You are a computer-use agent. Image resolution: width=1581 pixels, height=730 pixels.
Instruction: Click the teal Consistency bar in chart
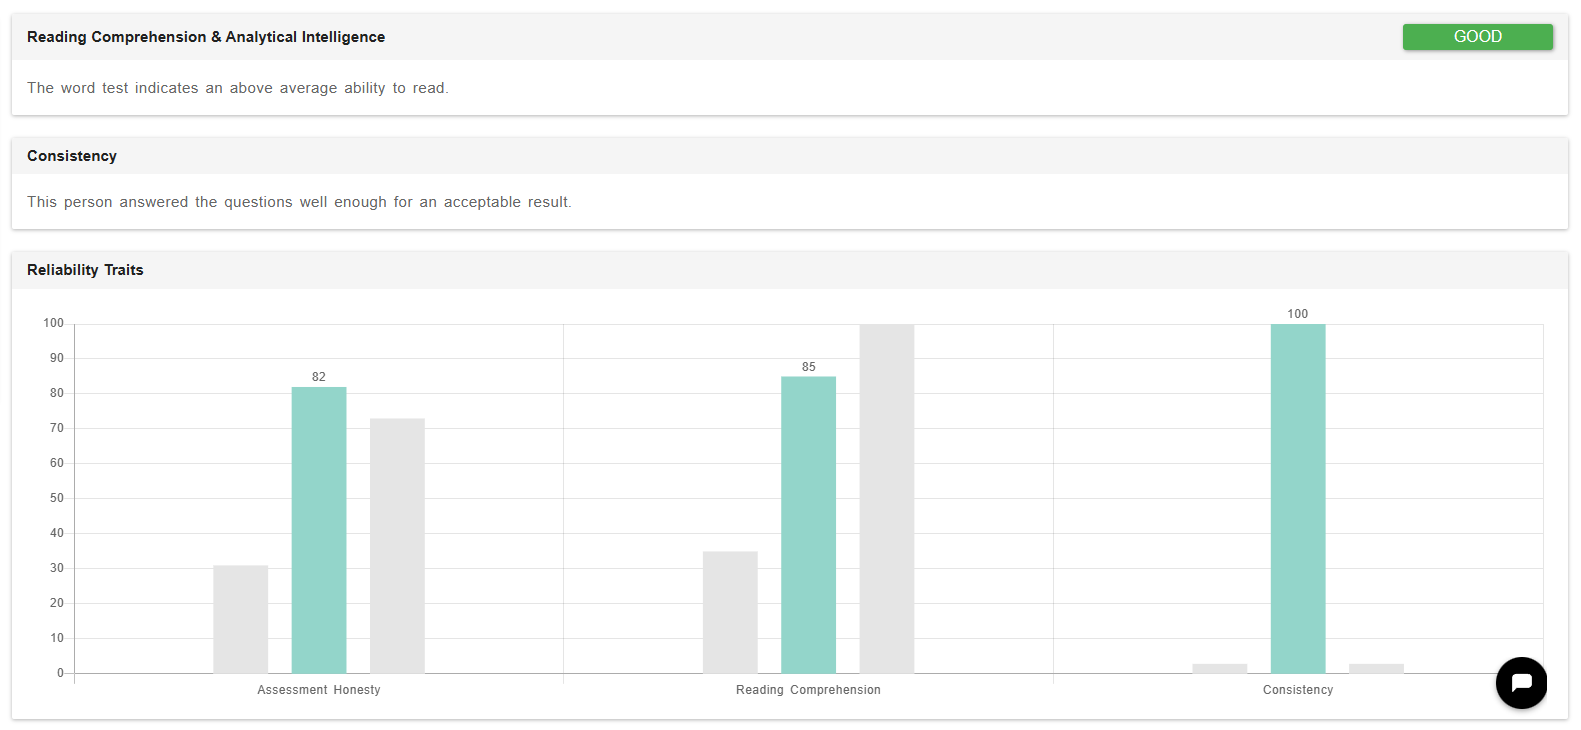(1297, 498)
